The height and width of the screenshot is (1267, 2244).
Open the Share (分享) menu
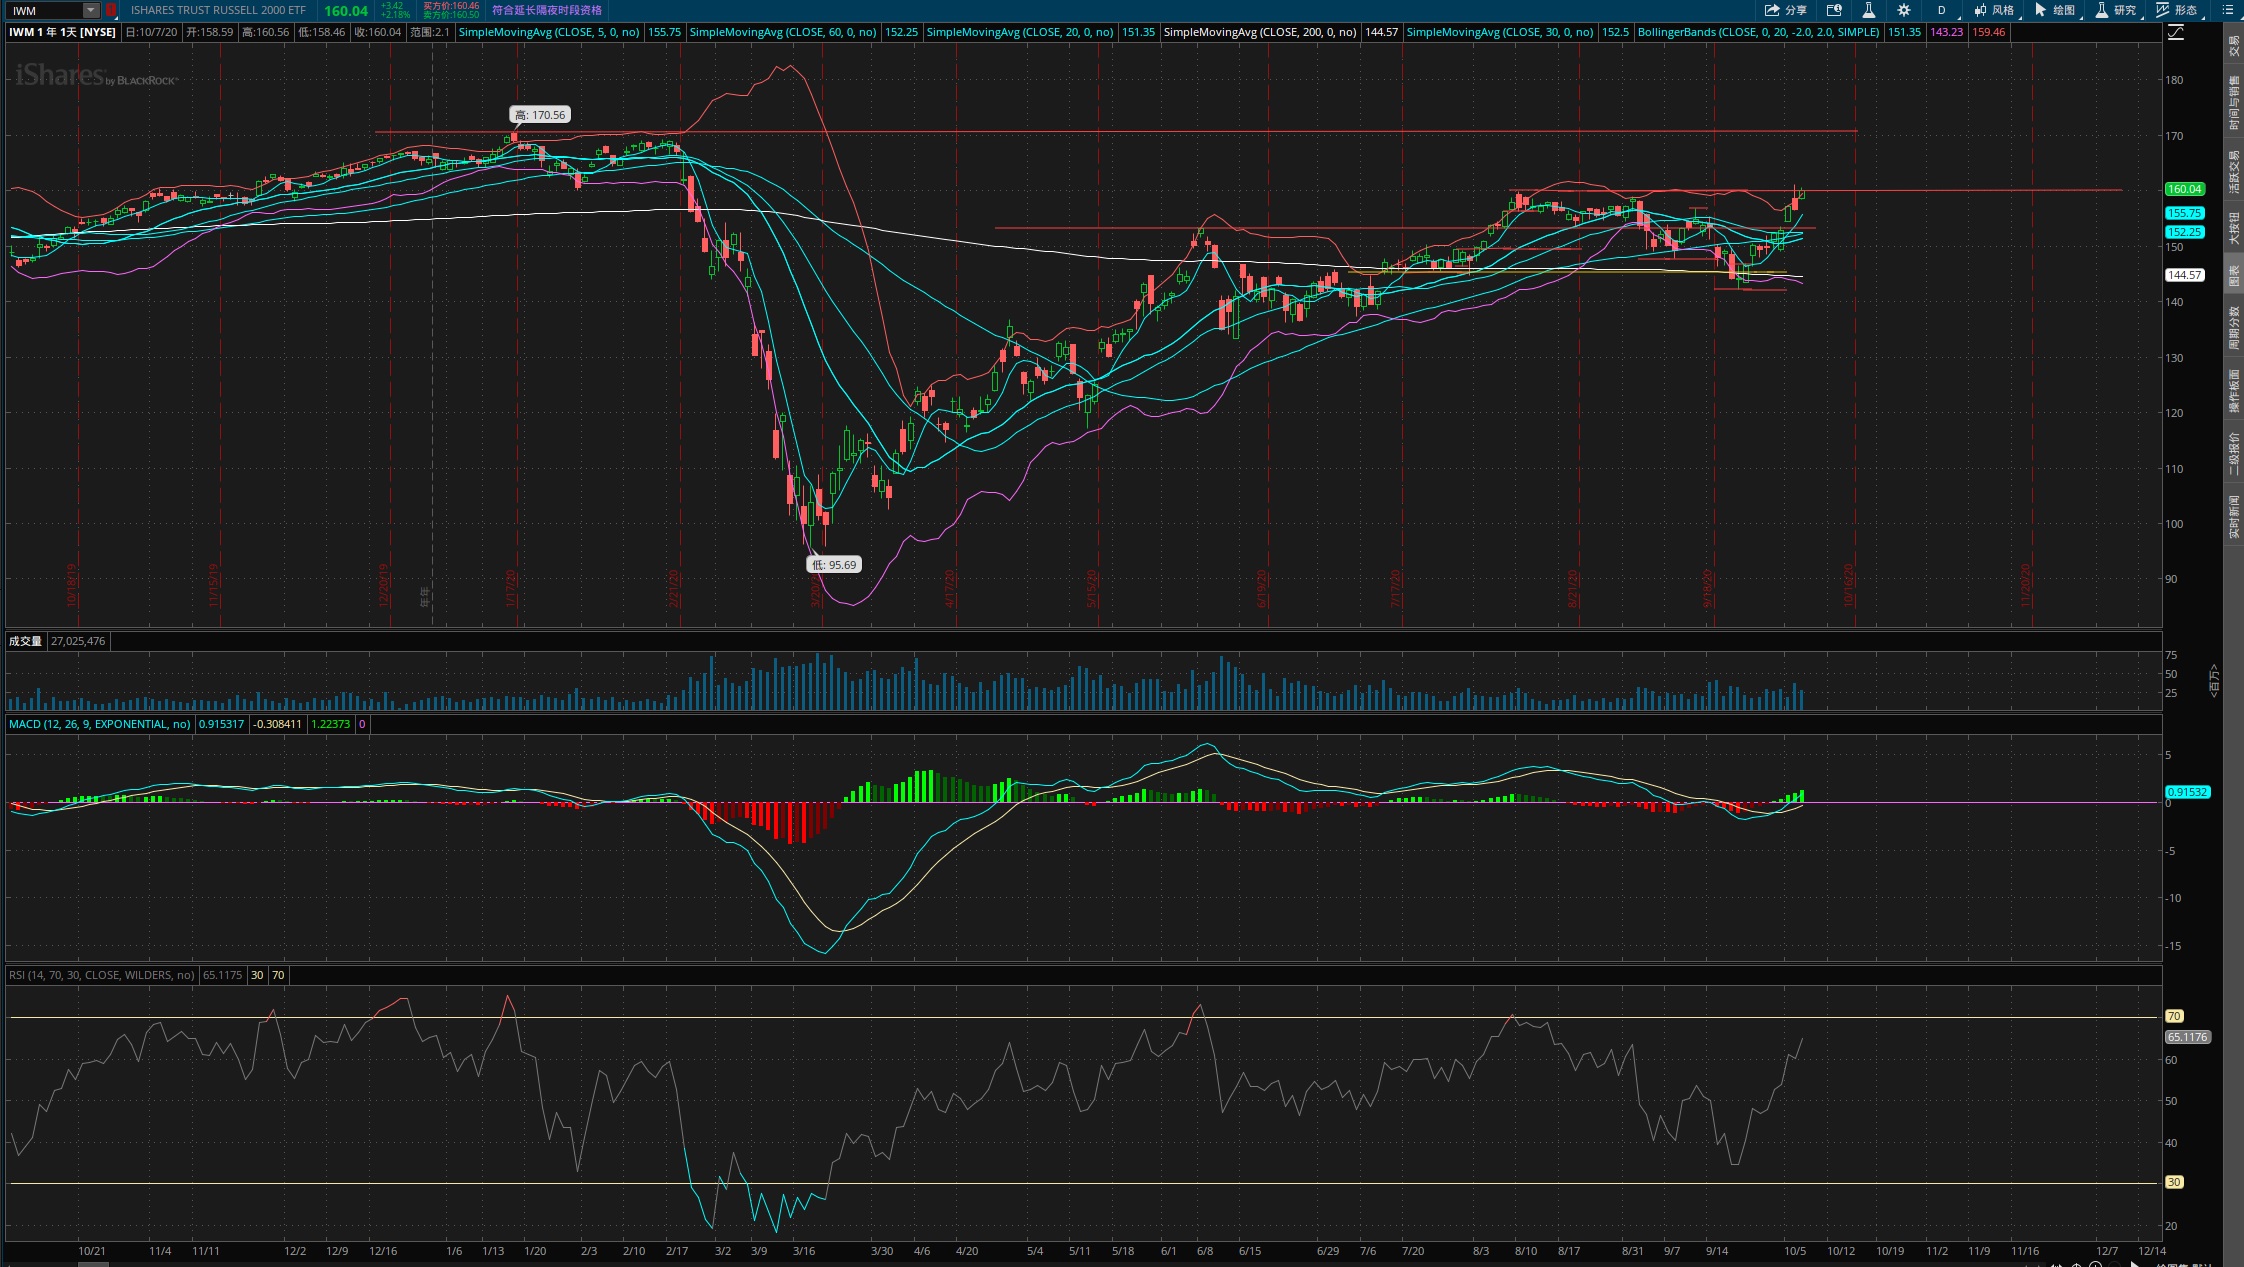[1785, 10]
